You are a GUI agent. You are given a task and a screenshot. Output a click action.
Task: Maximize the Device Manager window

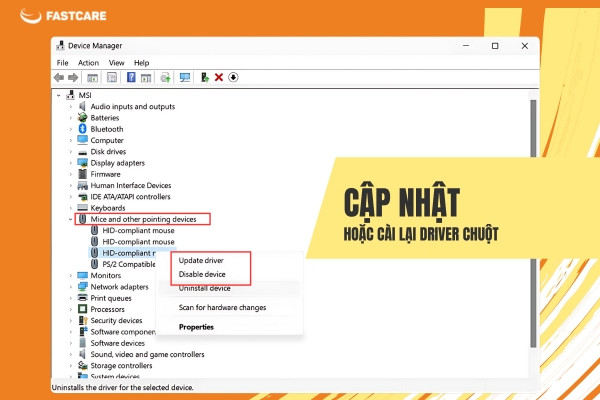tap(495, 46)
